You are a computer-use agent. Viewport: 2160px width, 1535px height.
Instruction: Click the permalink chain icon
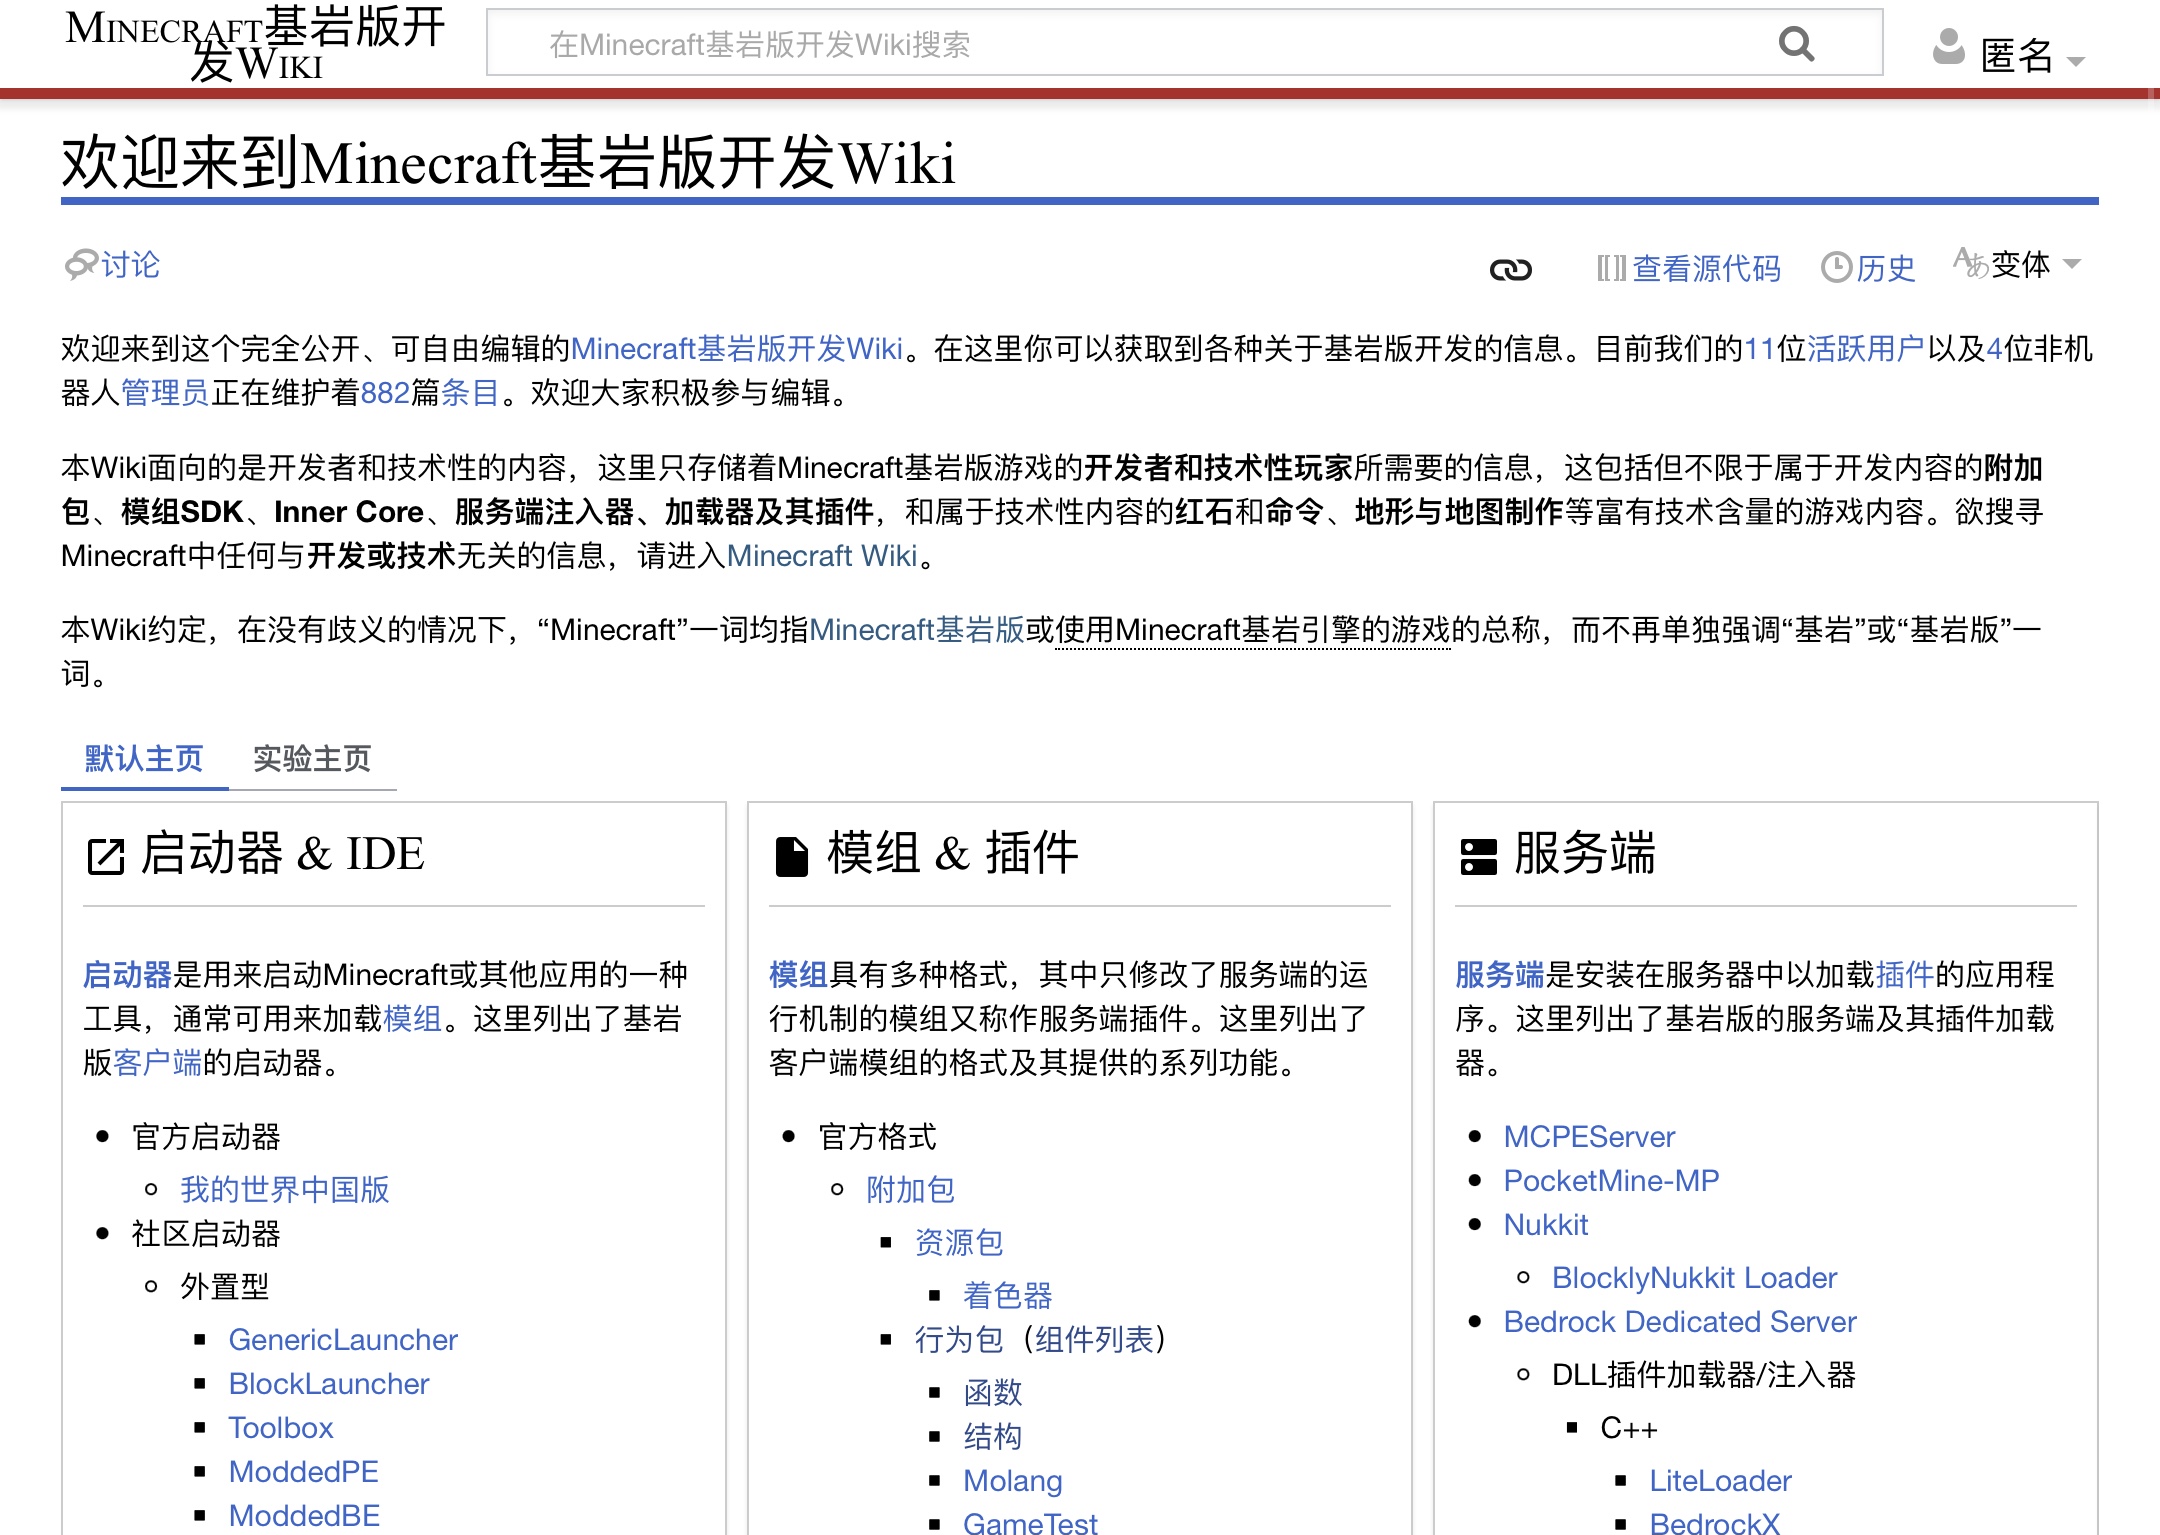(1510, 269)
